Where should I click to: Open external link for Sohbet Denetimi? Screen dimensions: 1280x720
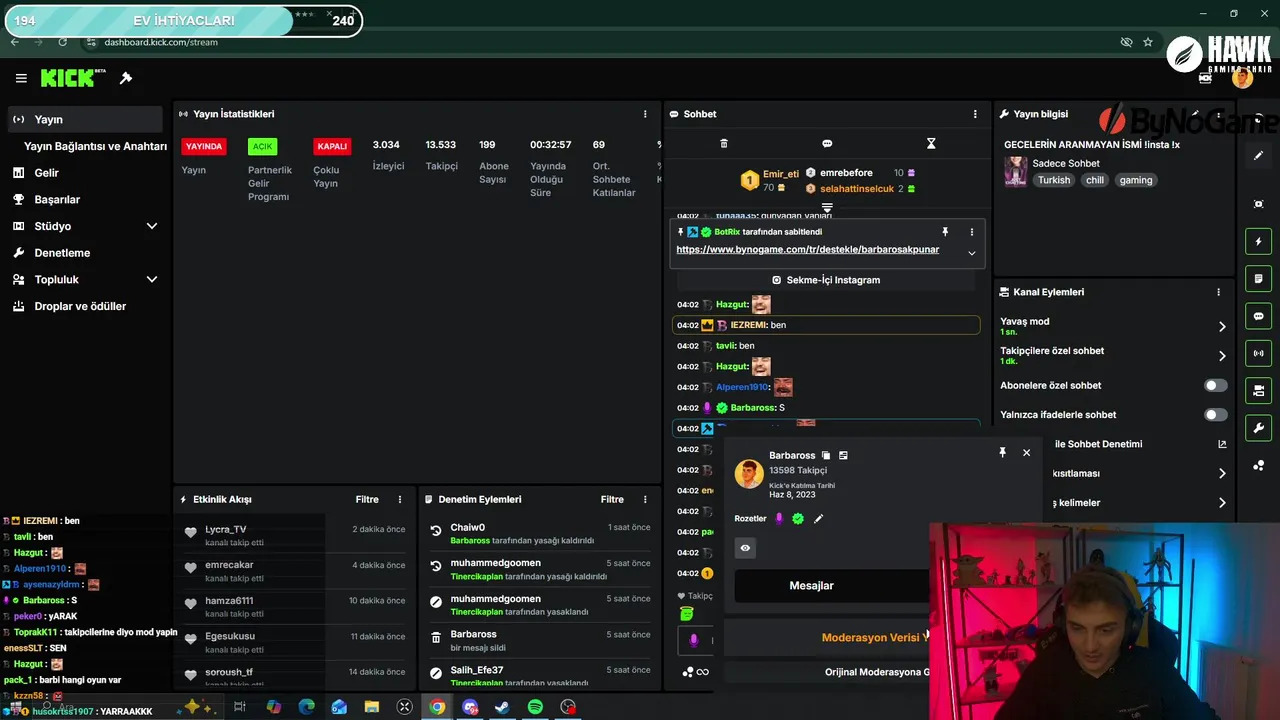(1222, 444)
